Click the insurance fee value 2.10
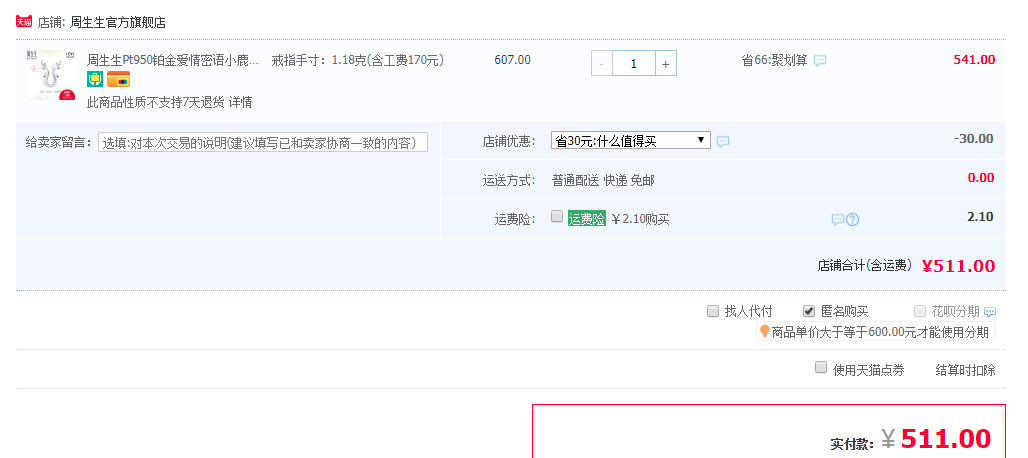Image resolution: width=1028 pixels, height=458 pixels. click(x=980, y=217)
